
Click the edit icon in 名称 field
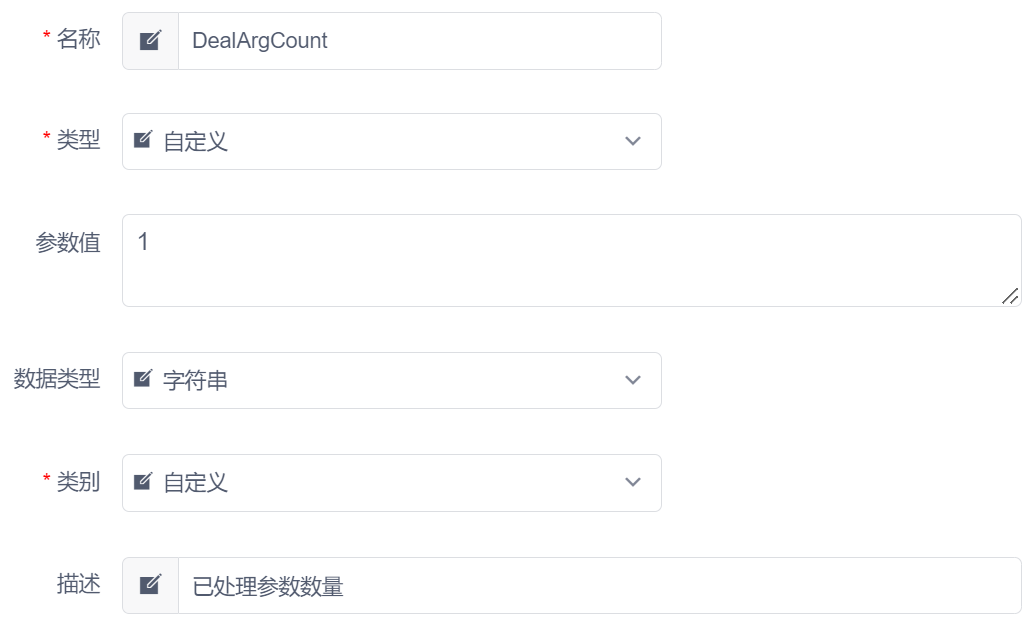[150, 41]
